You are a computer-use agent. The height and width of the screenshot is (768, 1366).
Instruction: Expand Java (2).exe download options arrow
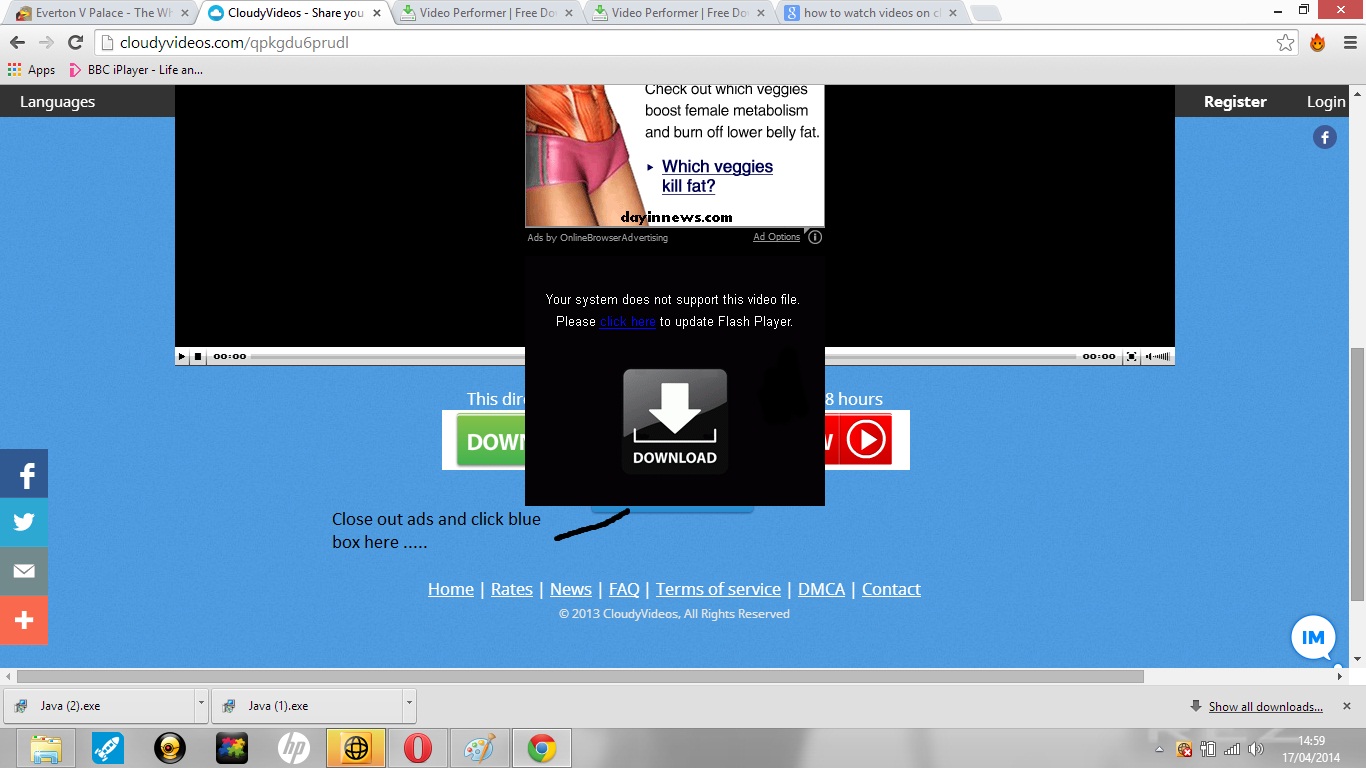click(x=201, y=704)
